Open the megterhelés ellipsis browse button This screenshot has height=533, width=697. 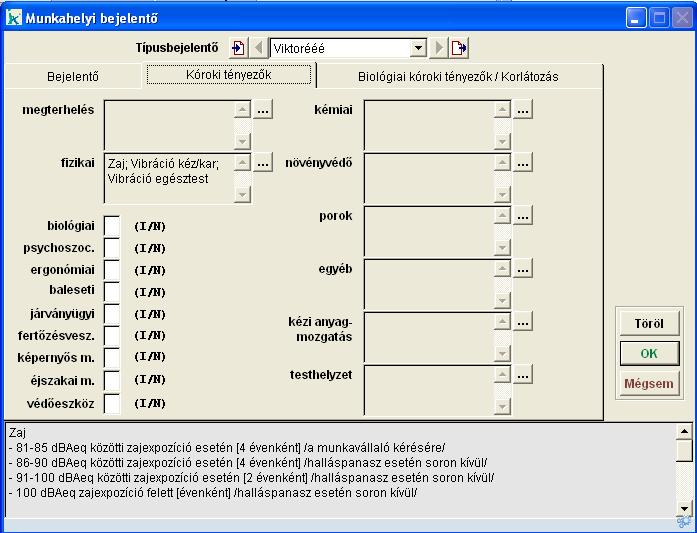pos(262,110)
